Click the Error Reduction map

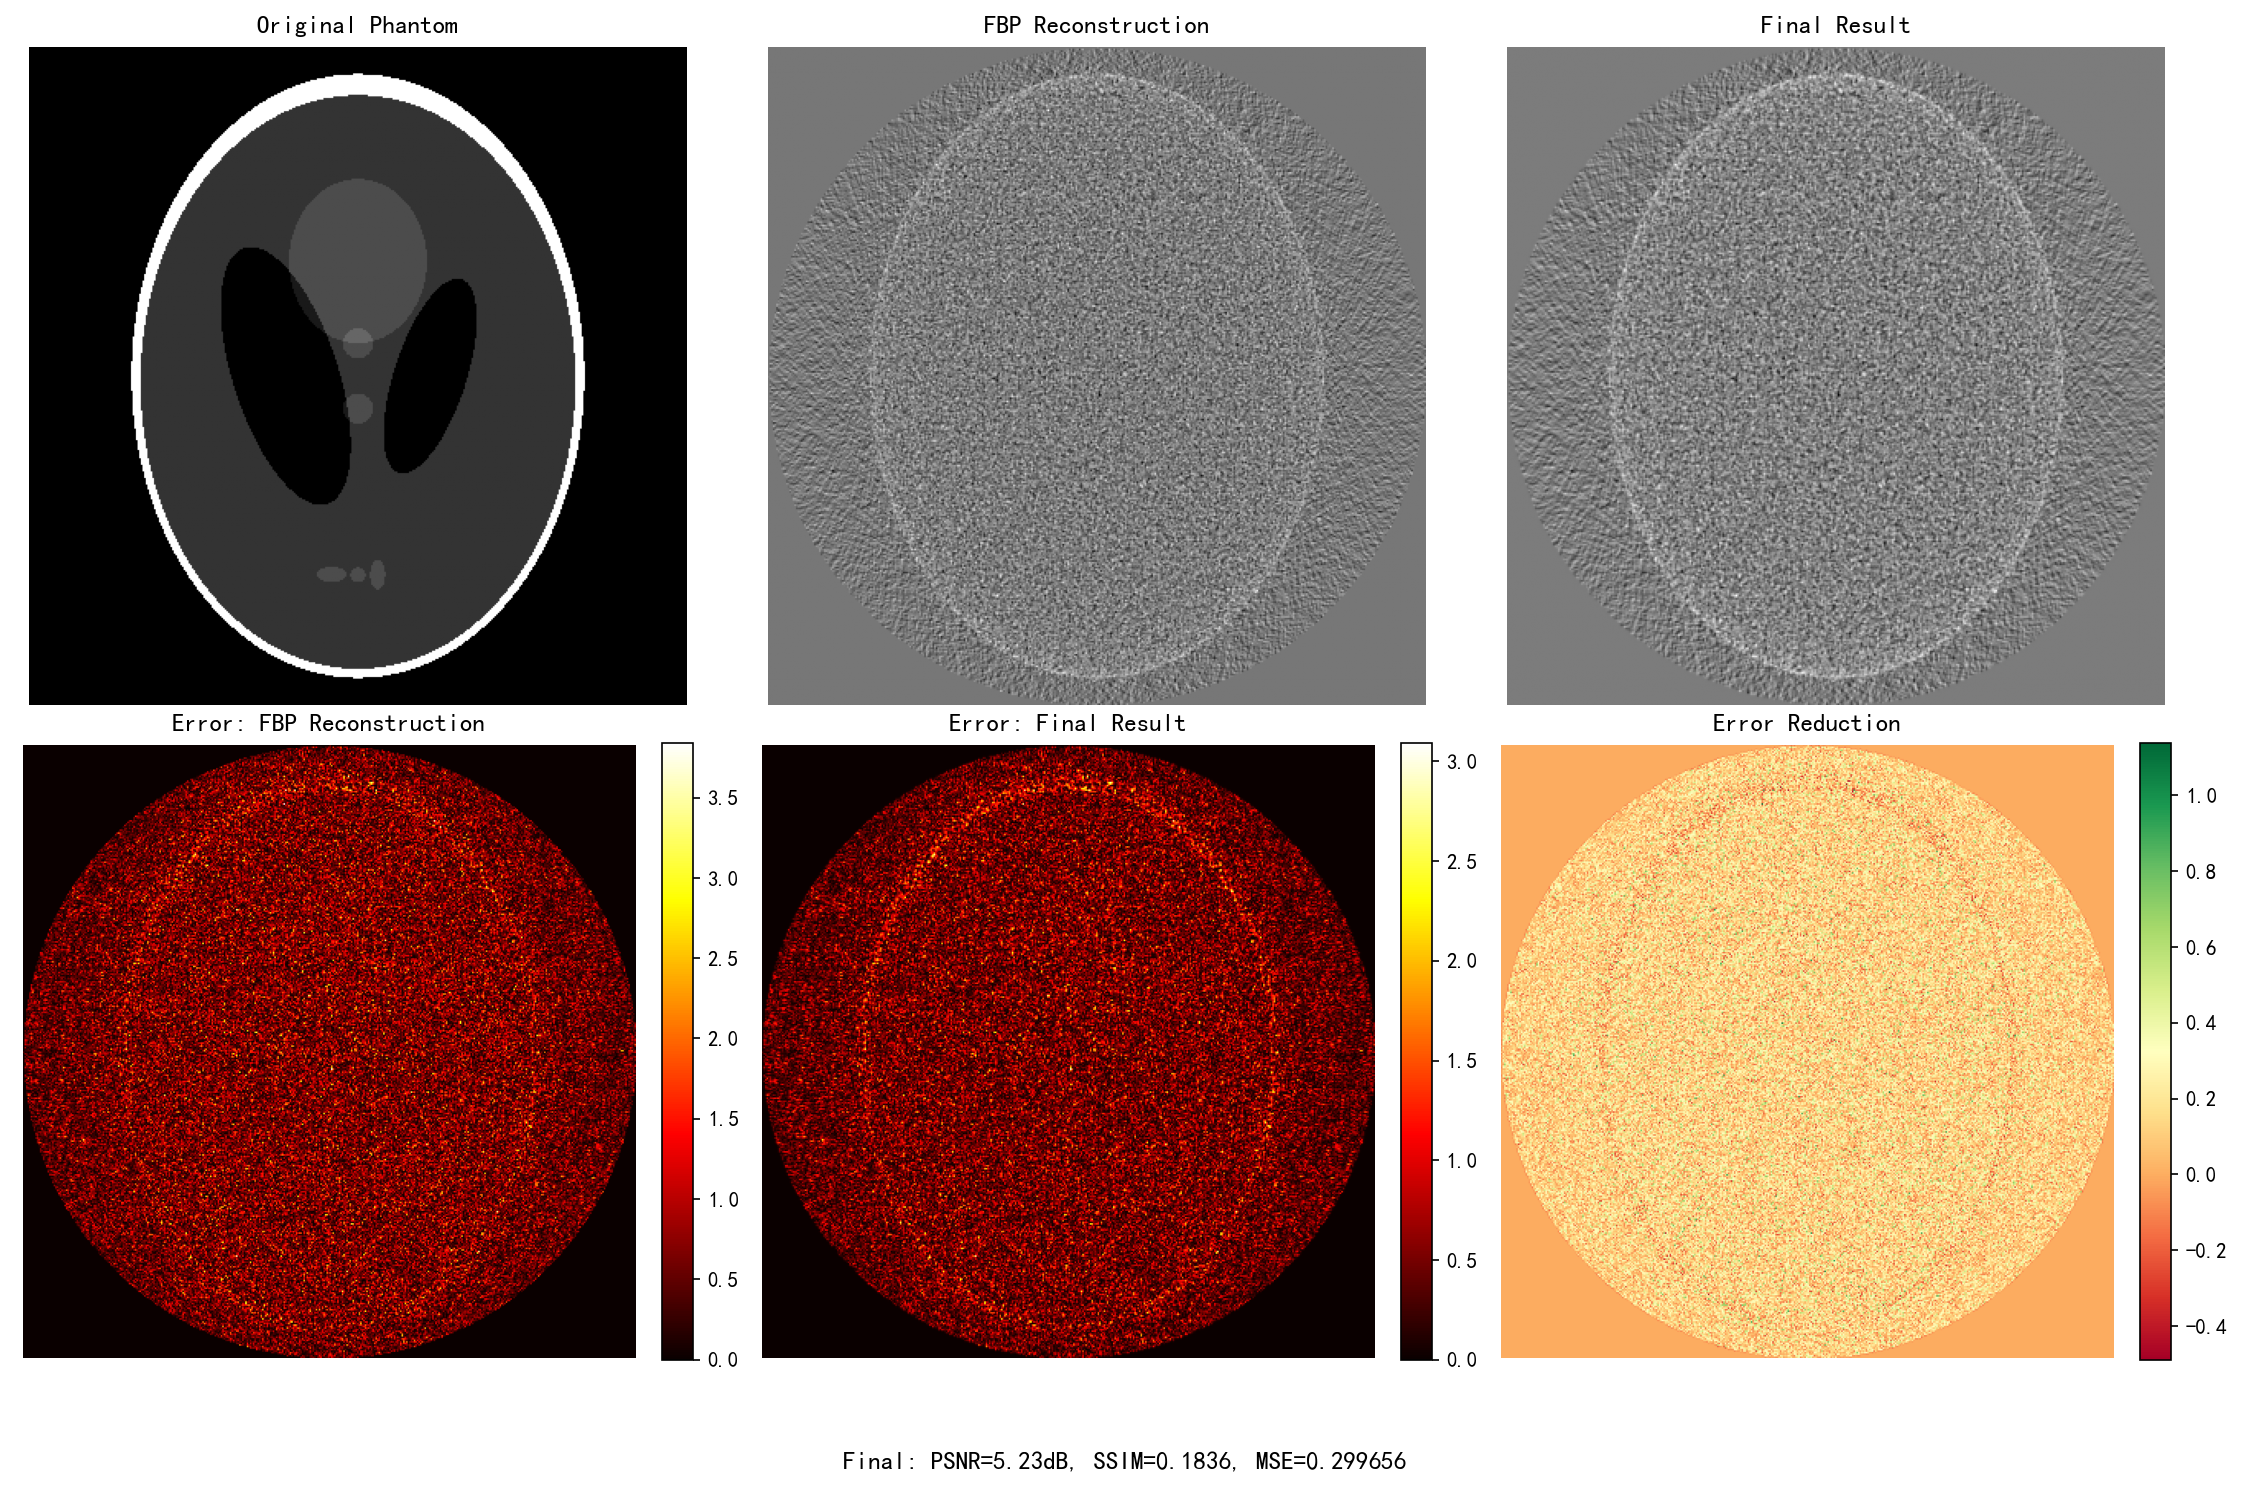coord(1807,1050)
